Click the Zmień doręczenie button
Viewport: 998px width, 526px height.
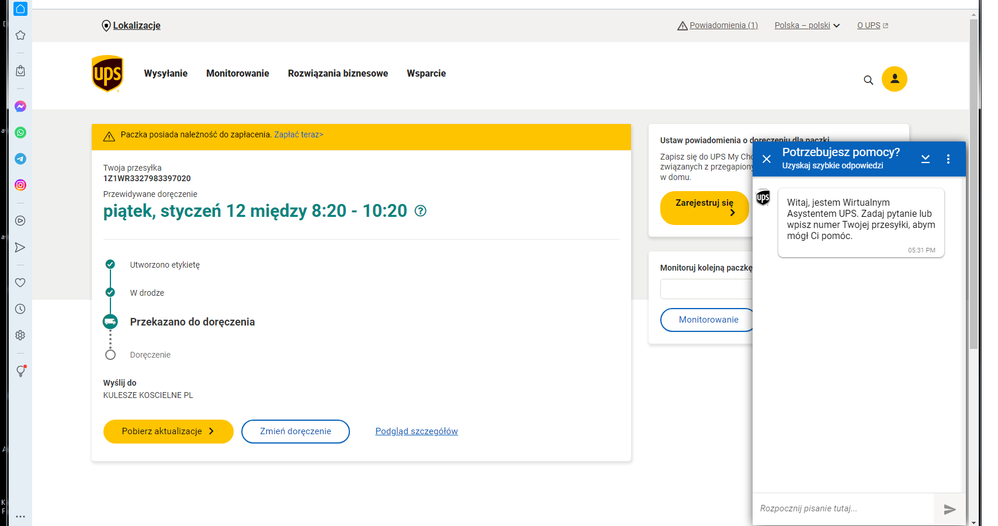coord(295,431)
